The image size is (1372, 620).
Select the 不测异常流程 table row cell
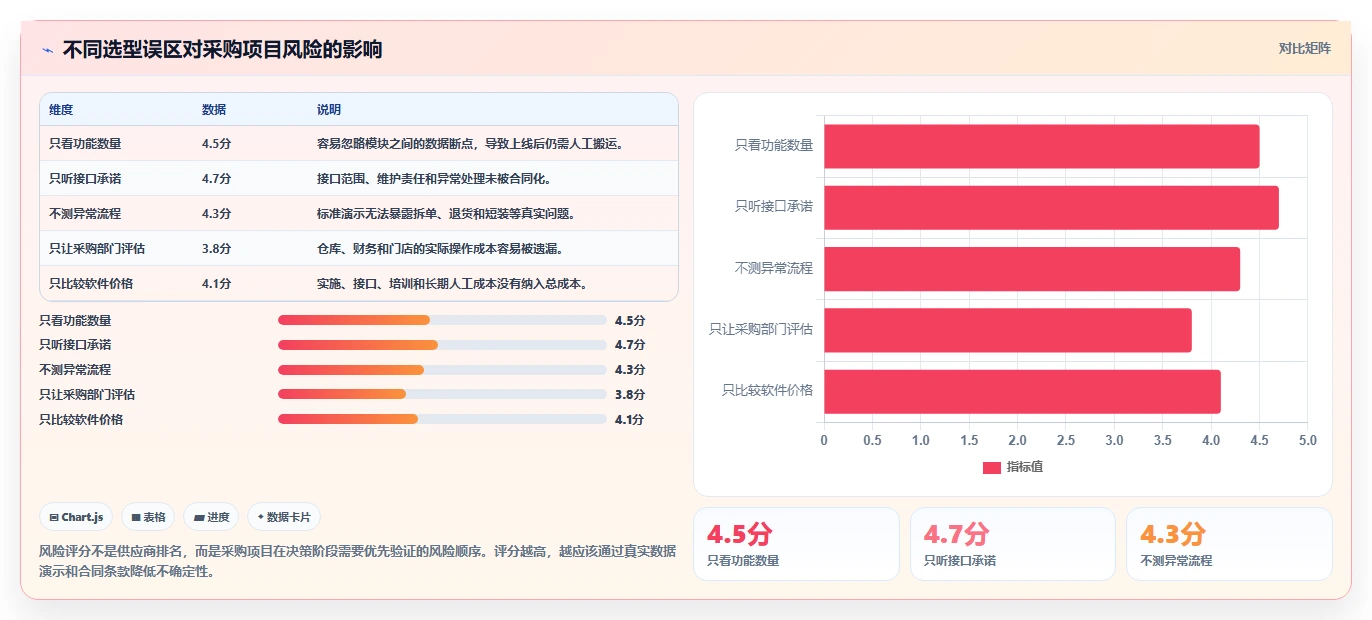click(85, 214)
